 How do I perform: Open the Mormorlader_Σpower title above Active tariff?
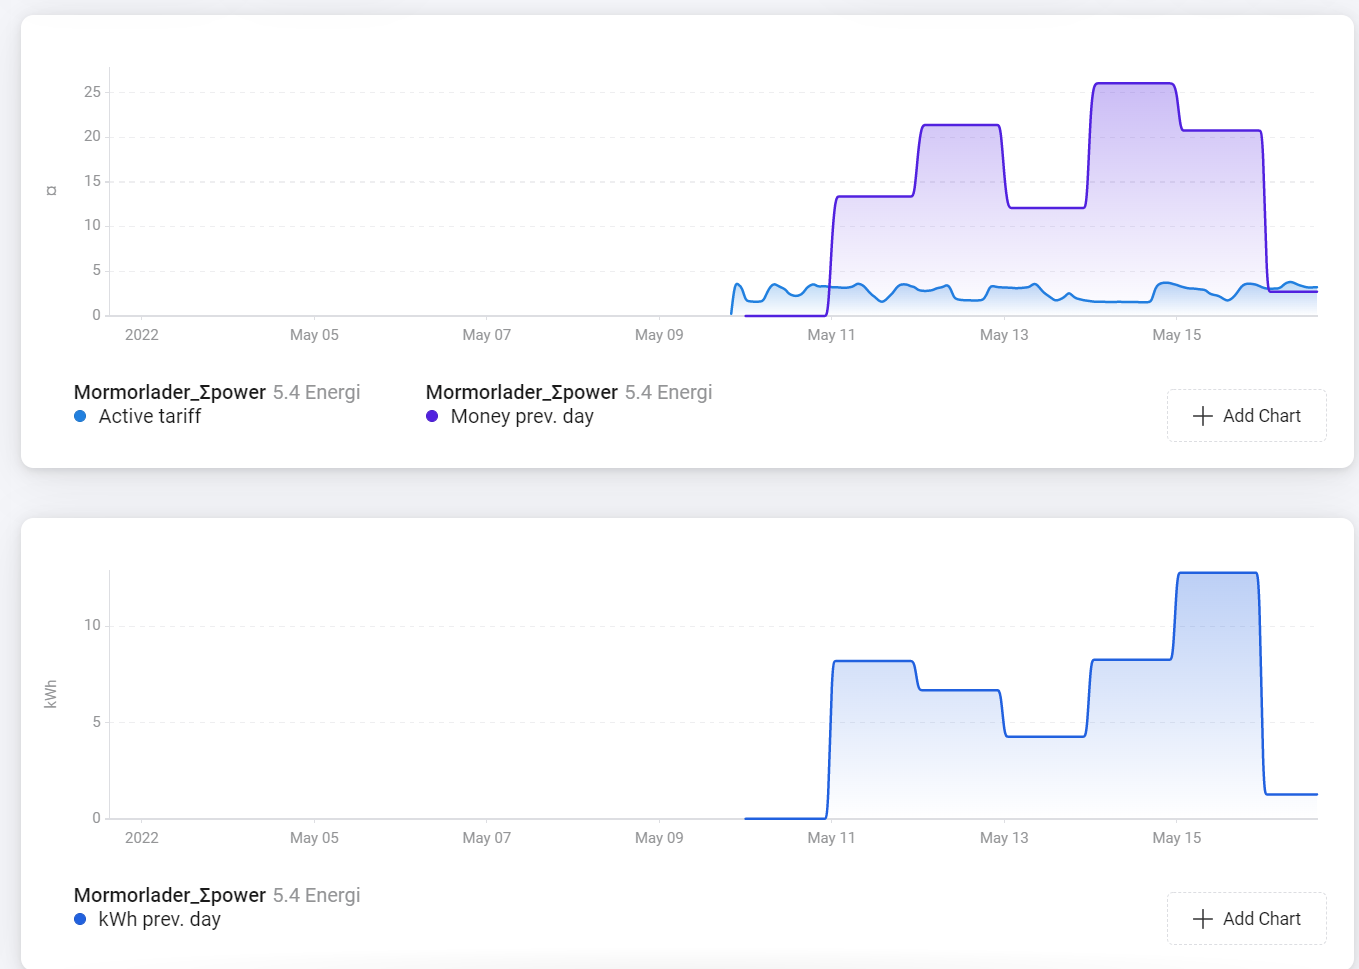(x=170, y=392)
